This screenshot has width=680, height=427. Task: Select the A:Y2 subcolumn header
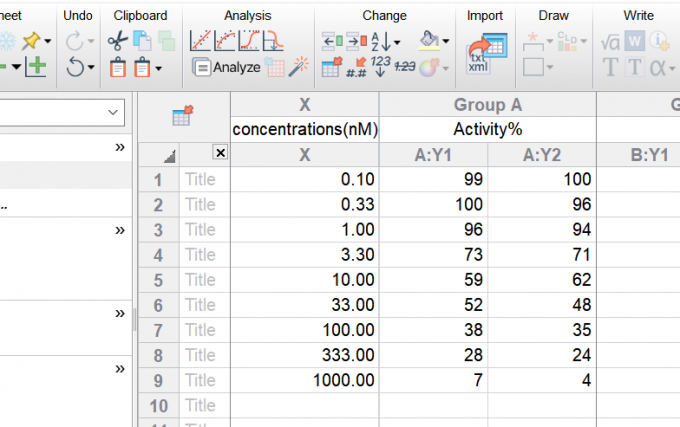542,154
